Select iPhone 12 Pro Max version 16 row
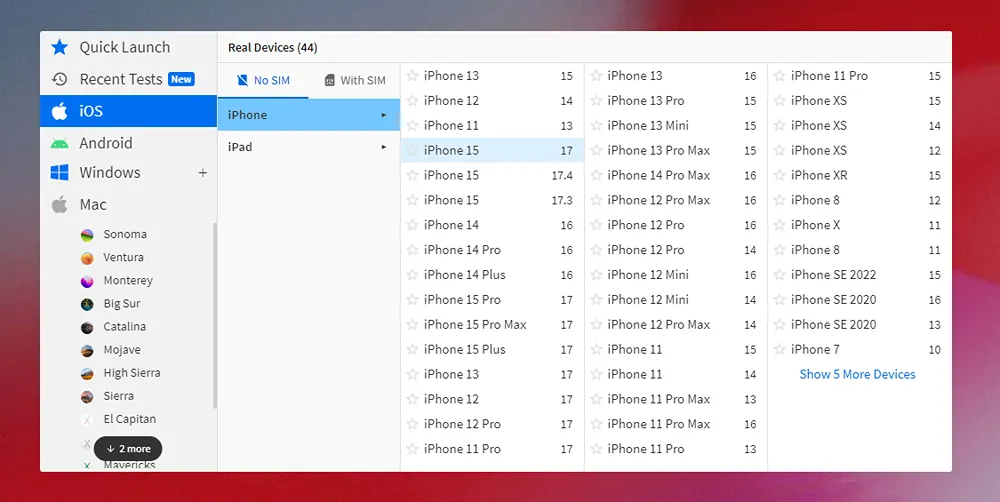The height and width of the screenshot is (502, 1000). pyautogui.click(x=676, y=200)
